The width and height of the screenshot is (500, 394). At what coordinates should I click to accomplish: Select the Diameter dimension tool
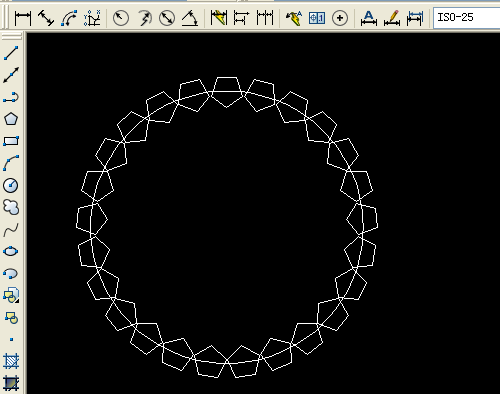coord(167,18)
